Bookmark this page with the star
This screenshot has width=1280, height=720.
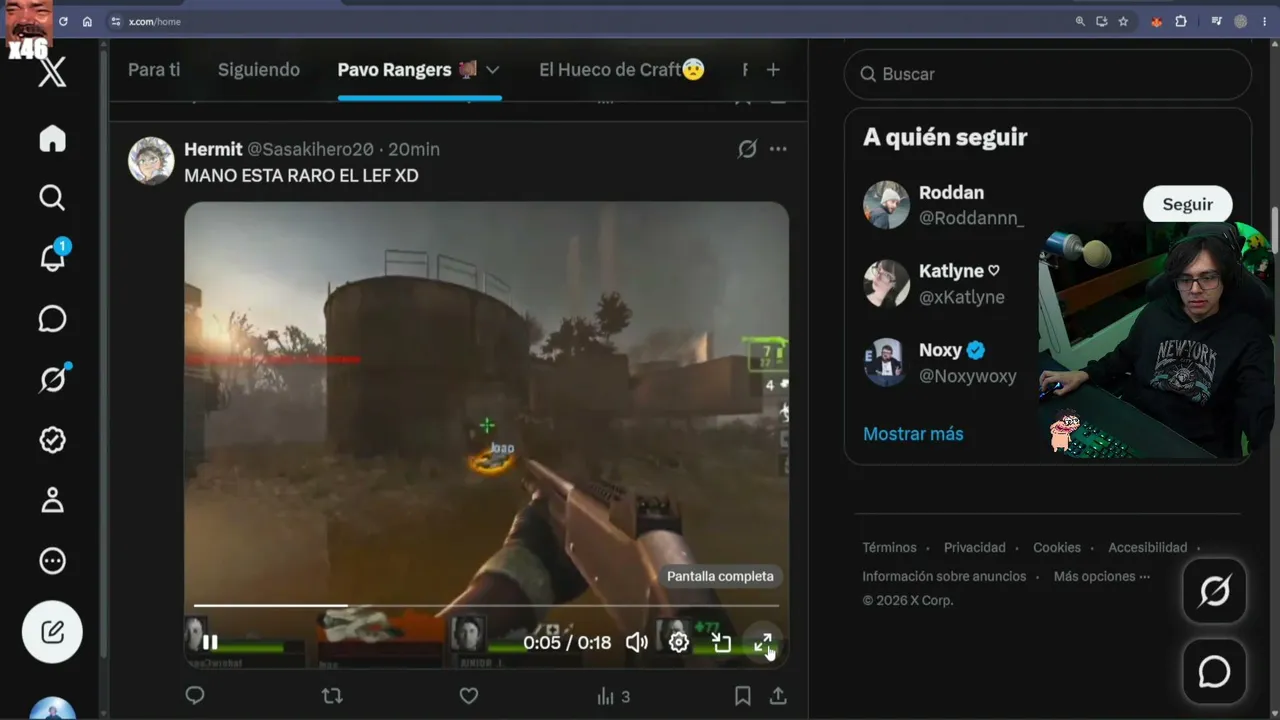1123,21
